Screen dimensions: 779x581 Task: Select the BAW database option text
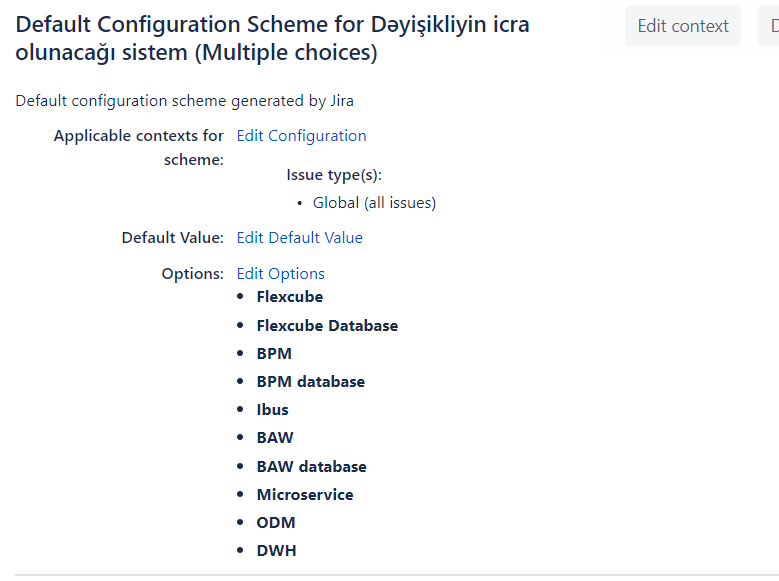click(312, 467)
